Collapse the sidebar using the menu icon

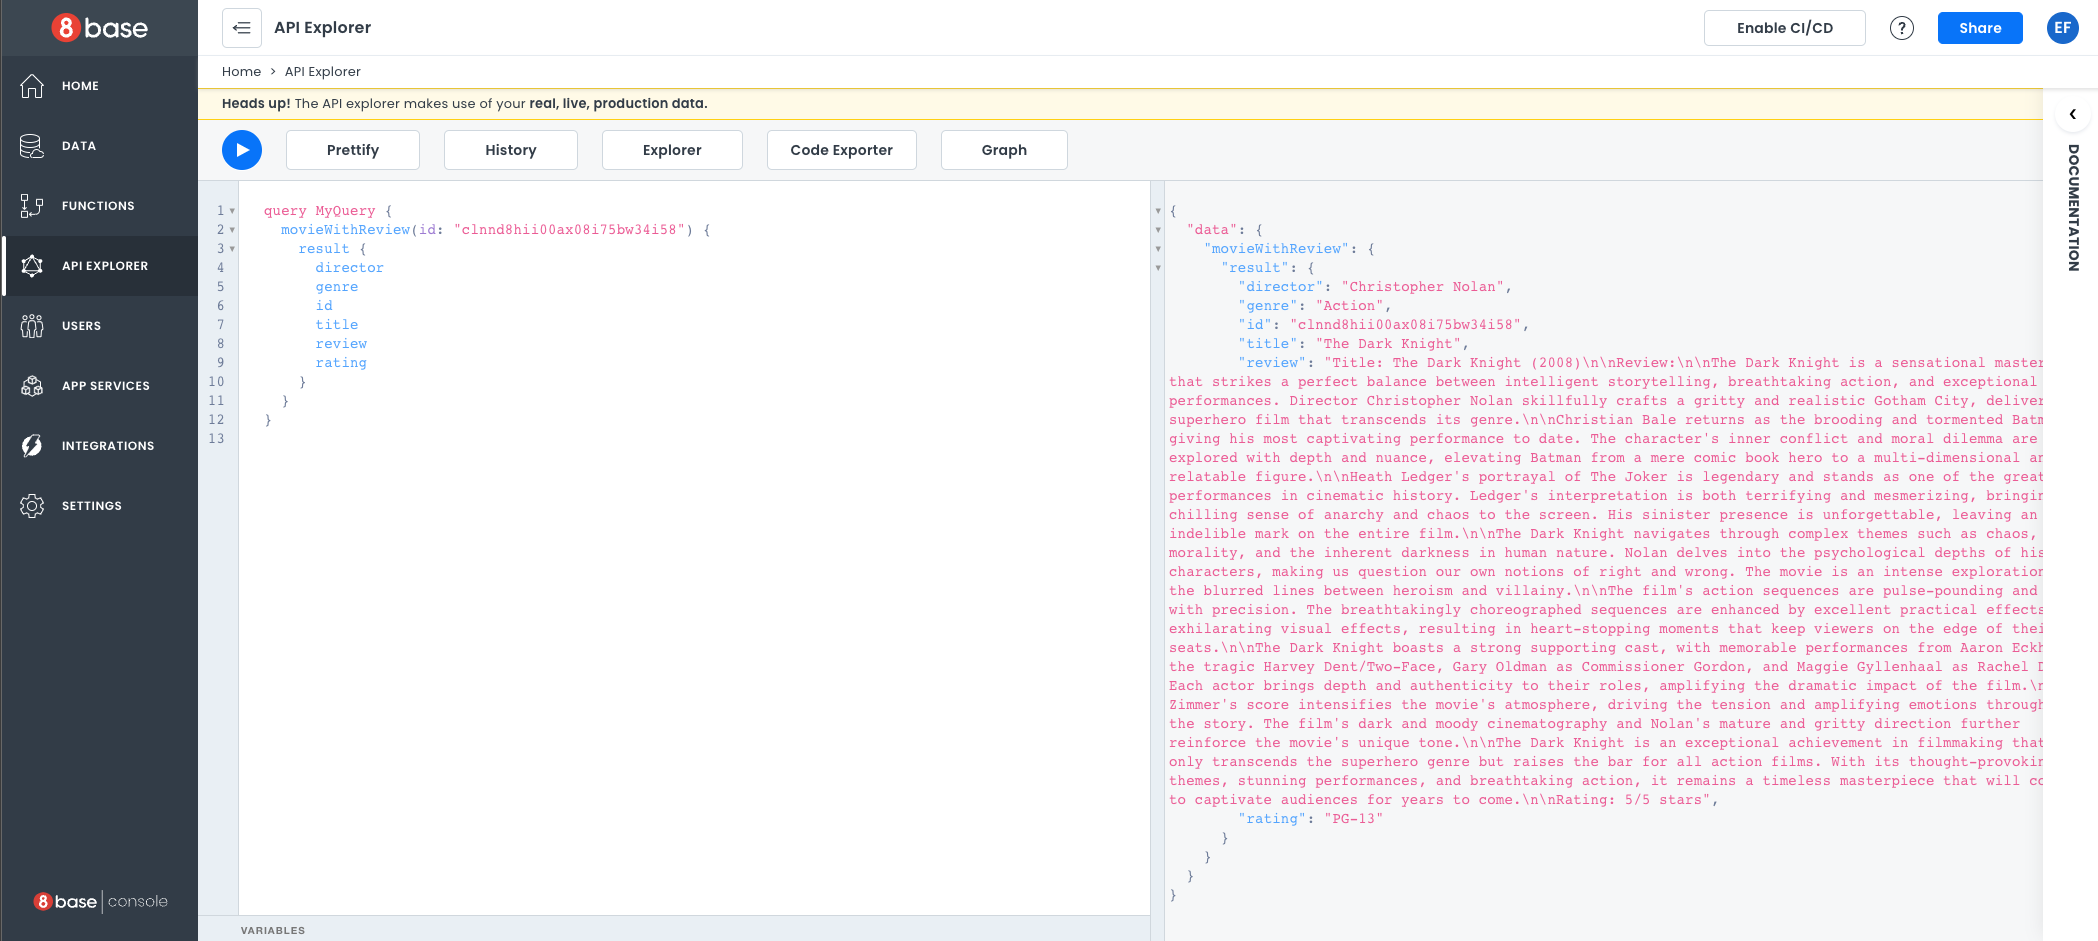pos(242,28)
